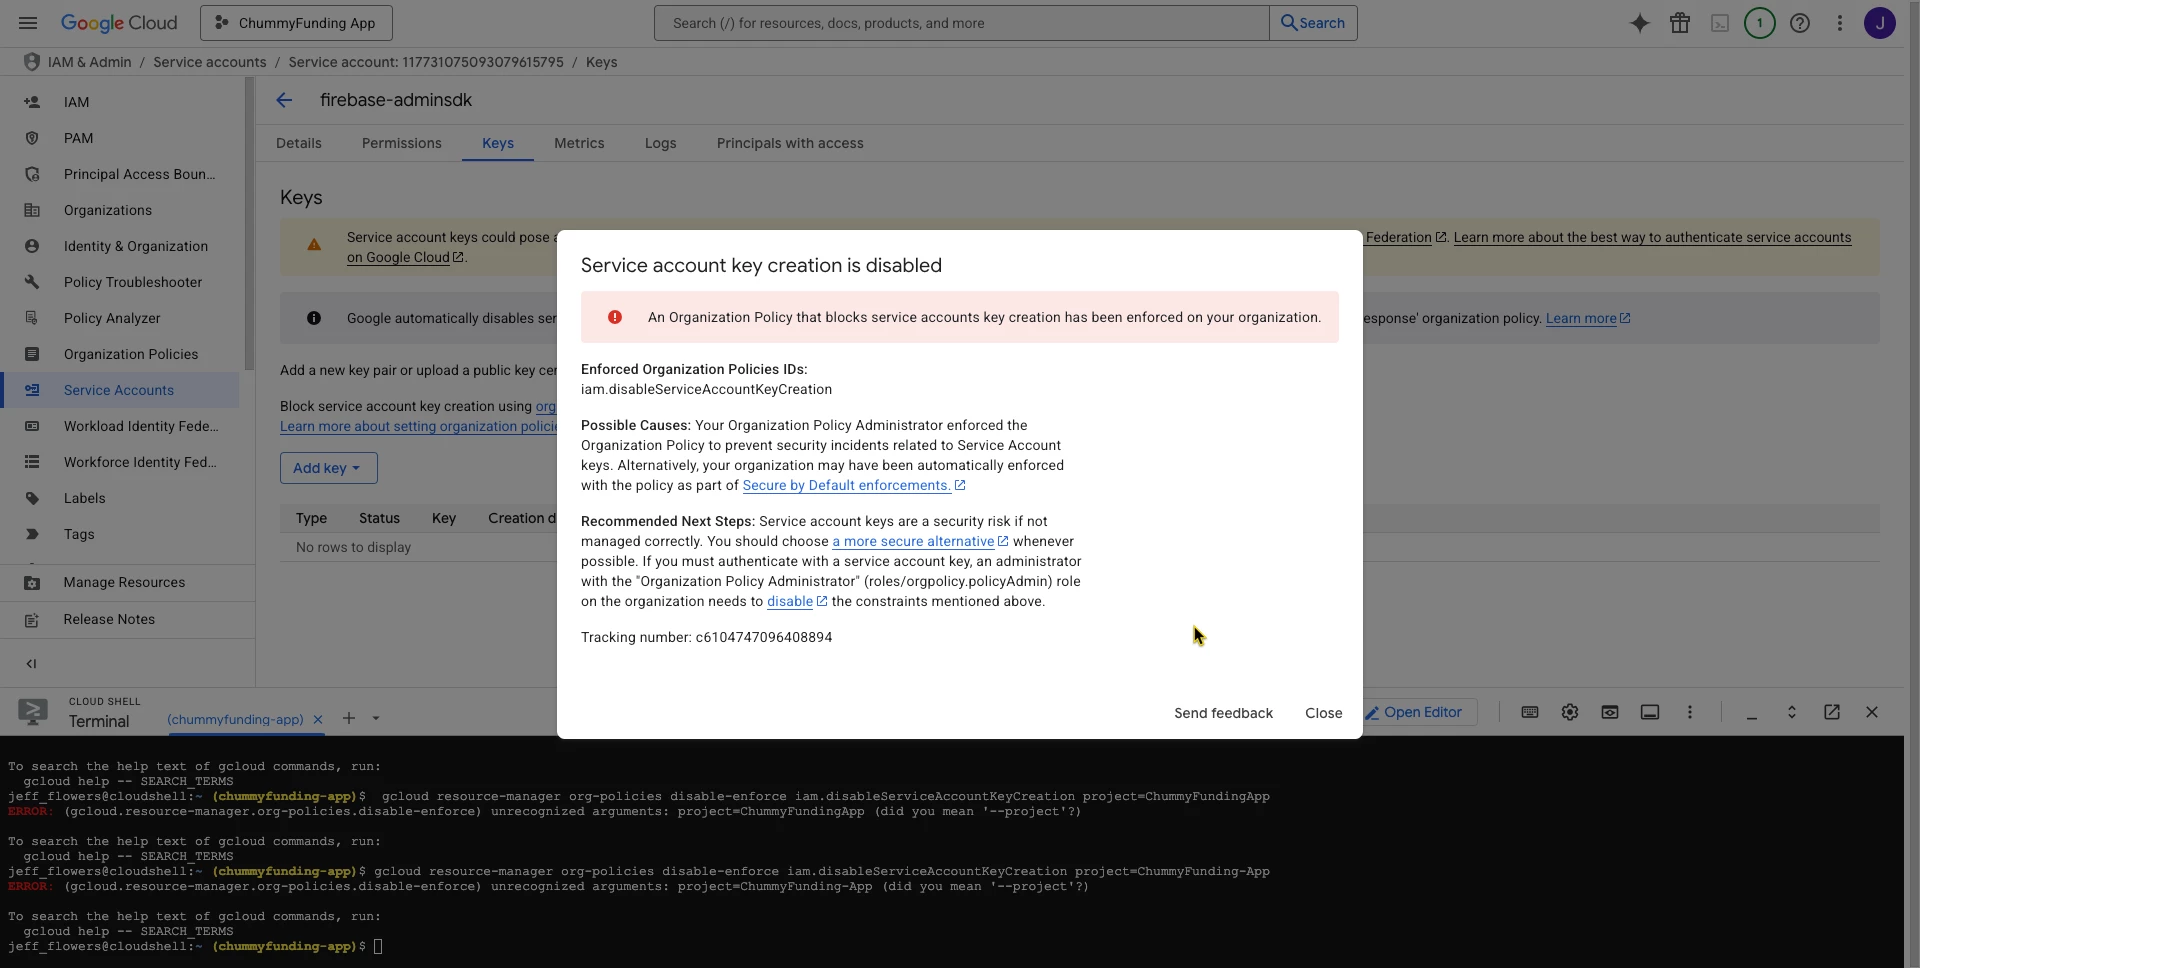
Task: Switch to the Permissions tab
Action: [402, 143]
